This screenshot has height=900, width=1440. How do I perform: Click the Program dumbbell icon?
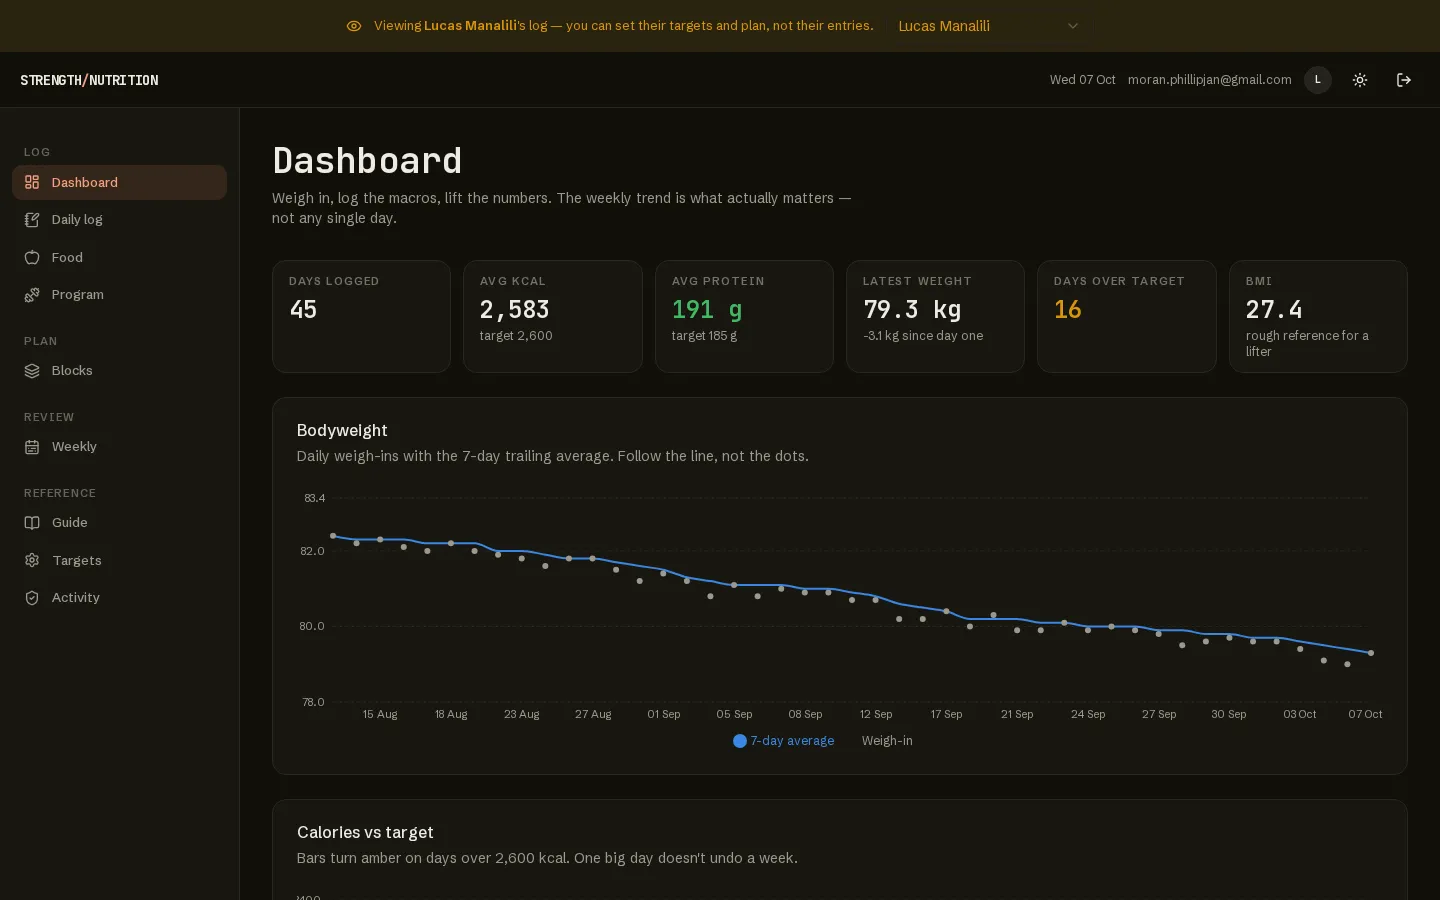pos(32,294)
